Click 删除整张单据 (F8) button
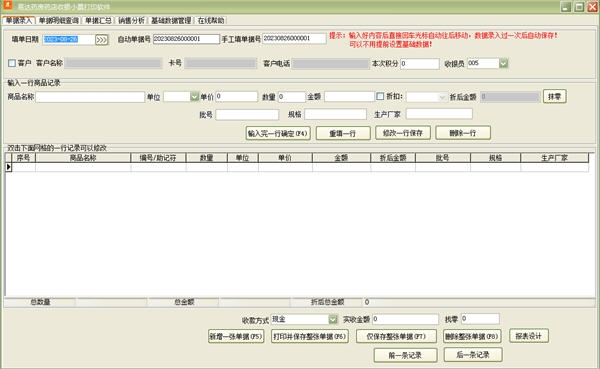Screen dimensions: 600x369 pyautogui.click(x=472, y=336)
